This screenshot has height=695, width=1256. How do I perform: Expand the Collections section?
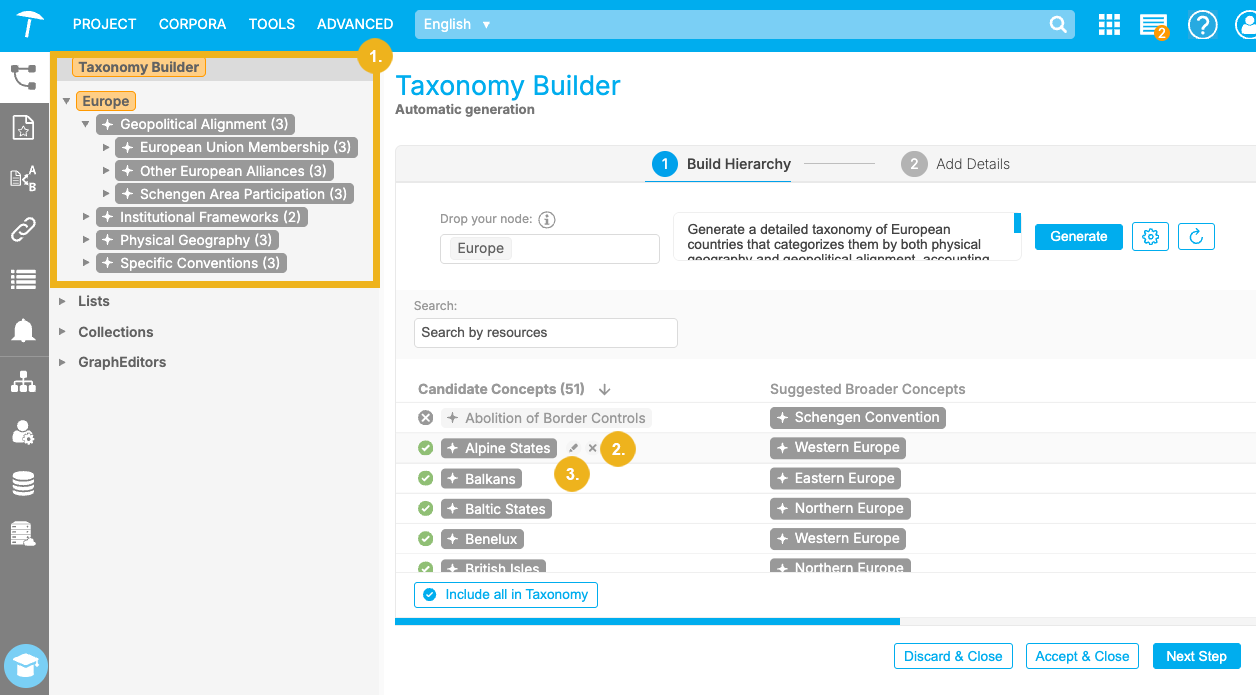(x=63, y=332)
